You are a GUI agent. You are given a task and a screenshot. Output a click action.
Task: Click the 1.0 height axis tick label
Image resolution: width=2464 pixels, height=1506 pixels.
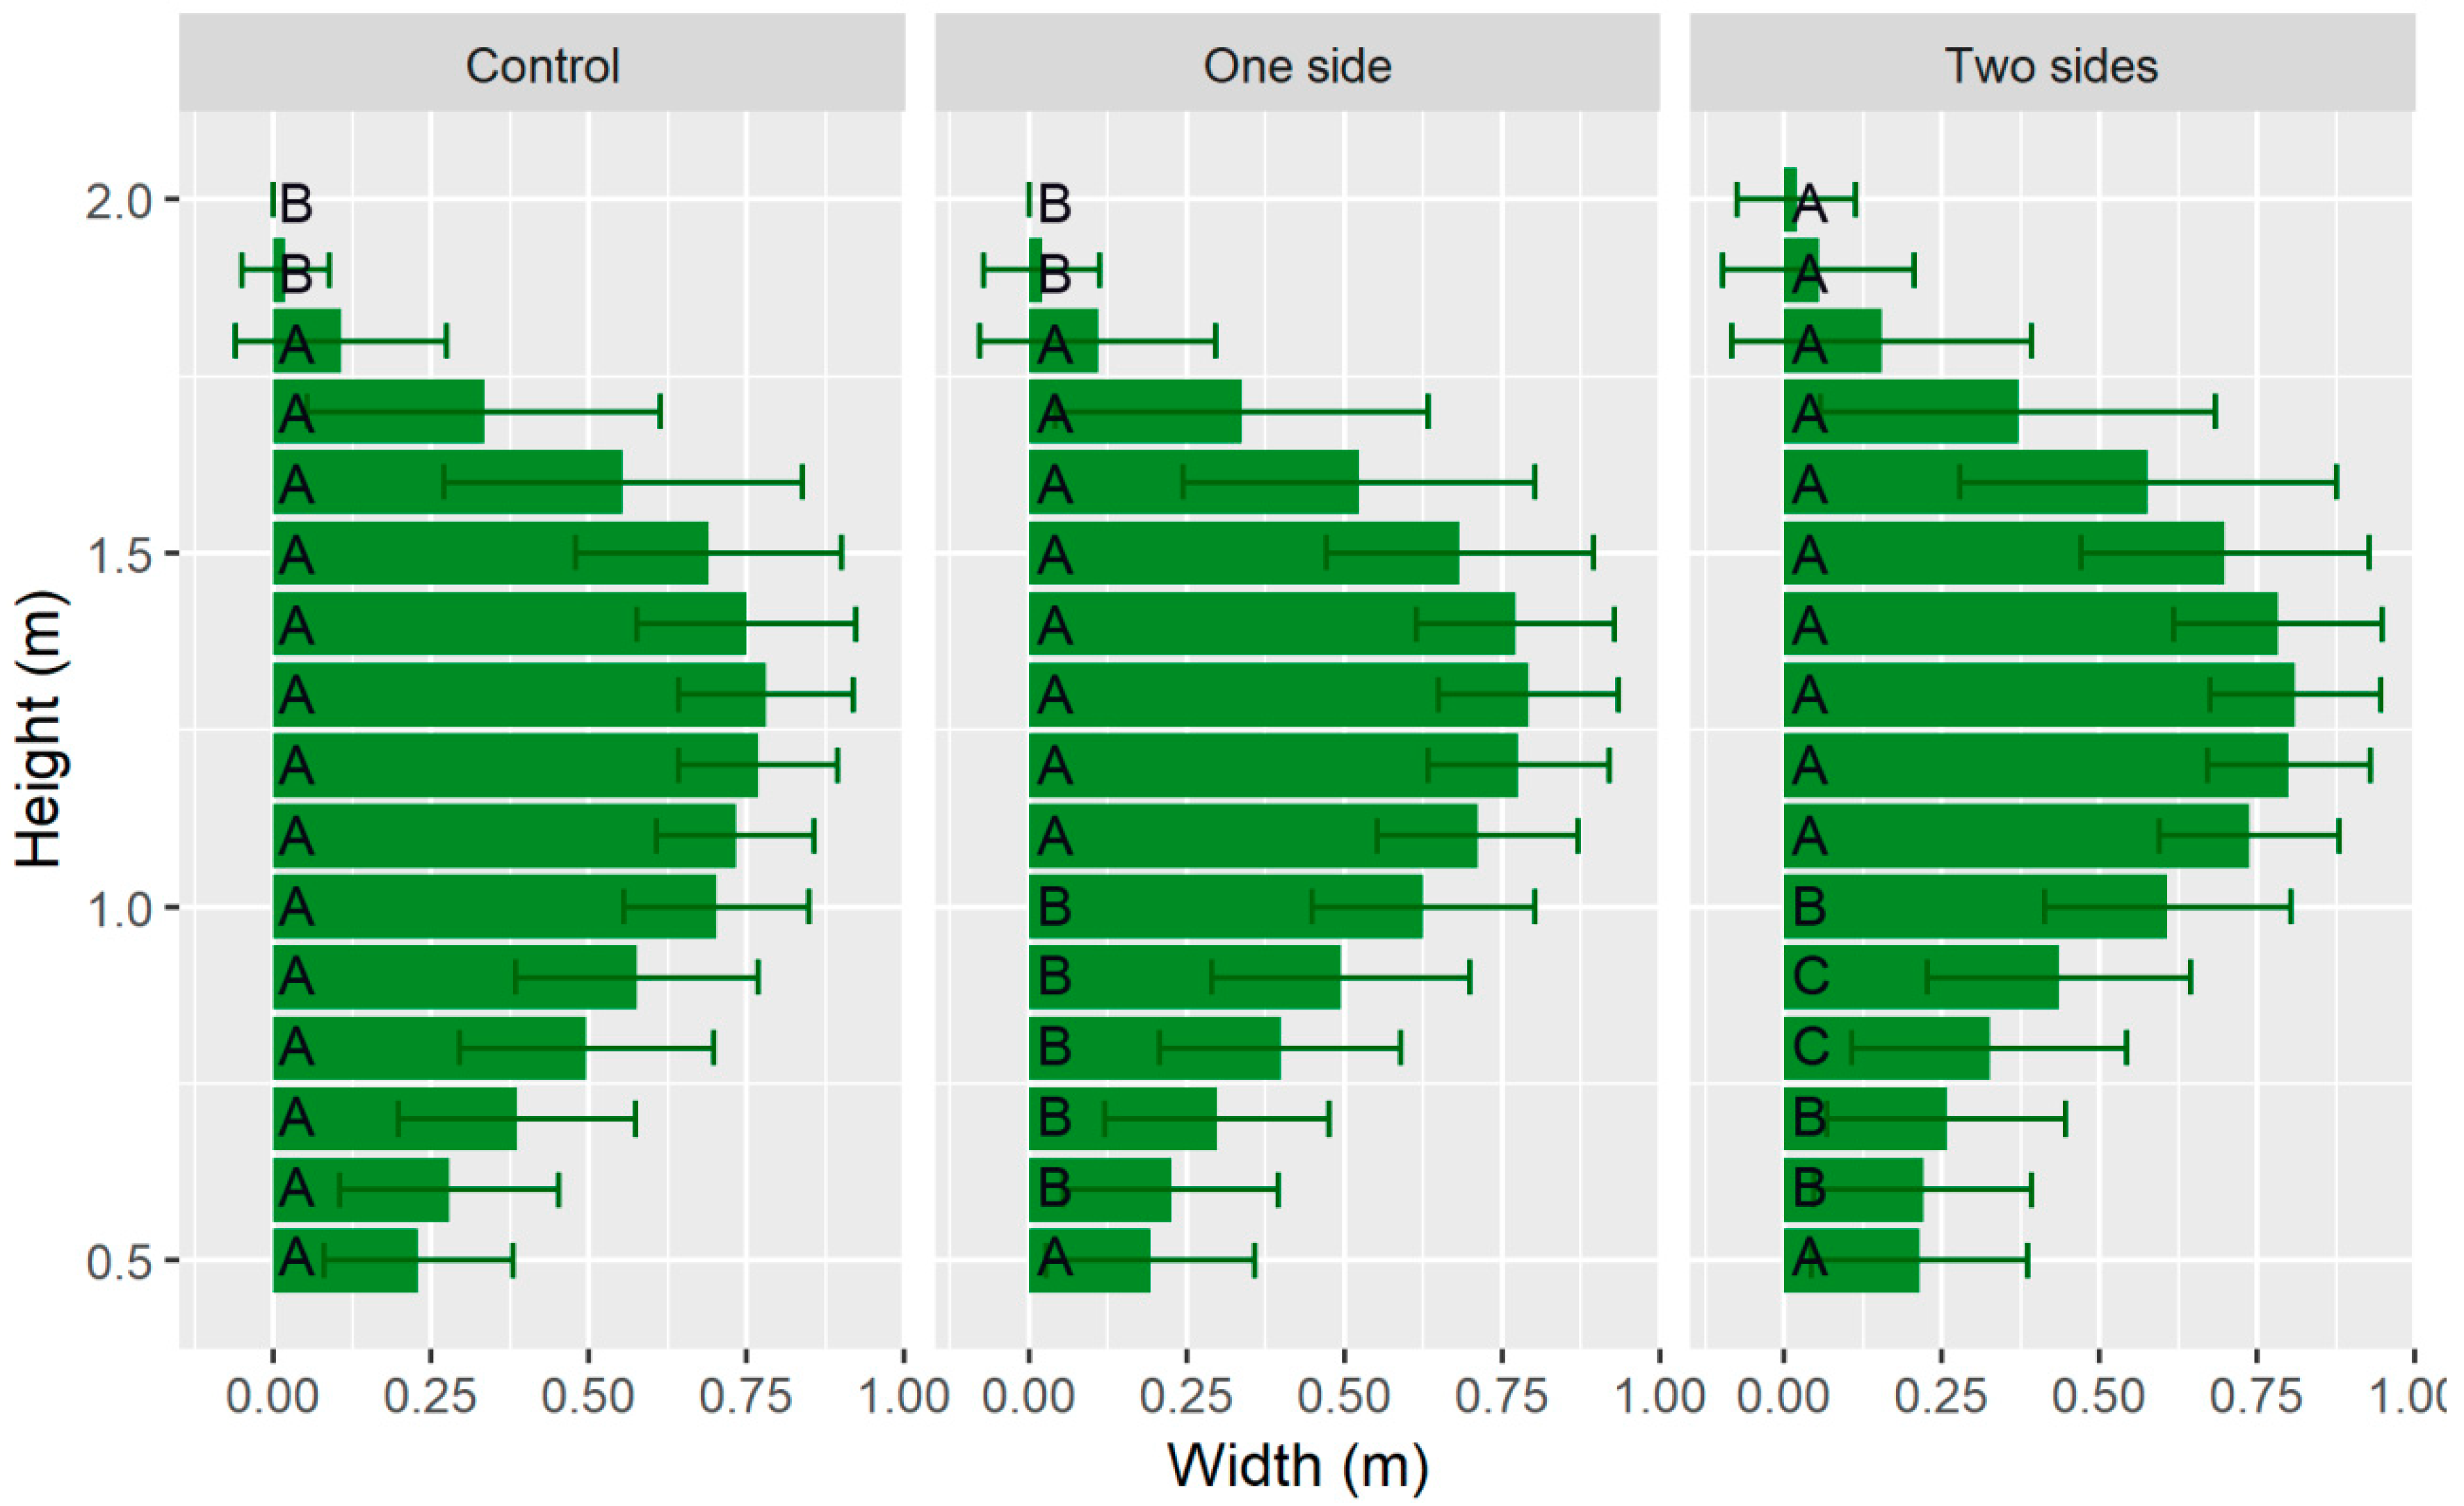coord(118,908)
